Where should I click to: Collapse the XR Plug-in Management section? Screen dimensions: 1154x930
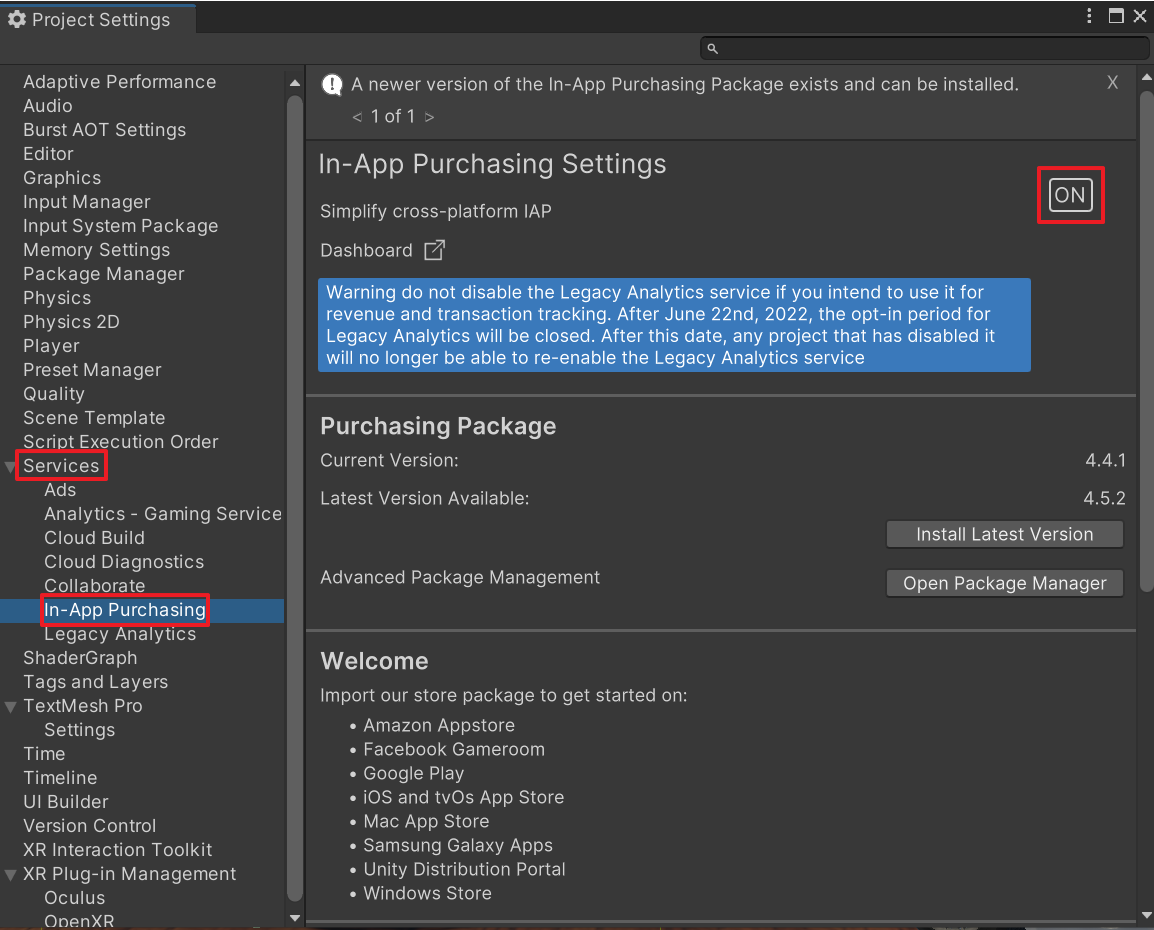click(x=10, y=875)
